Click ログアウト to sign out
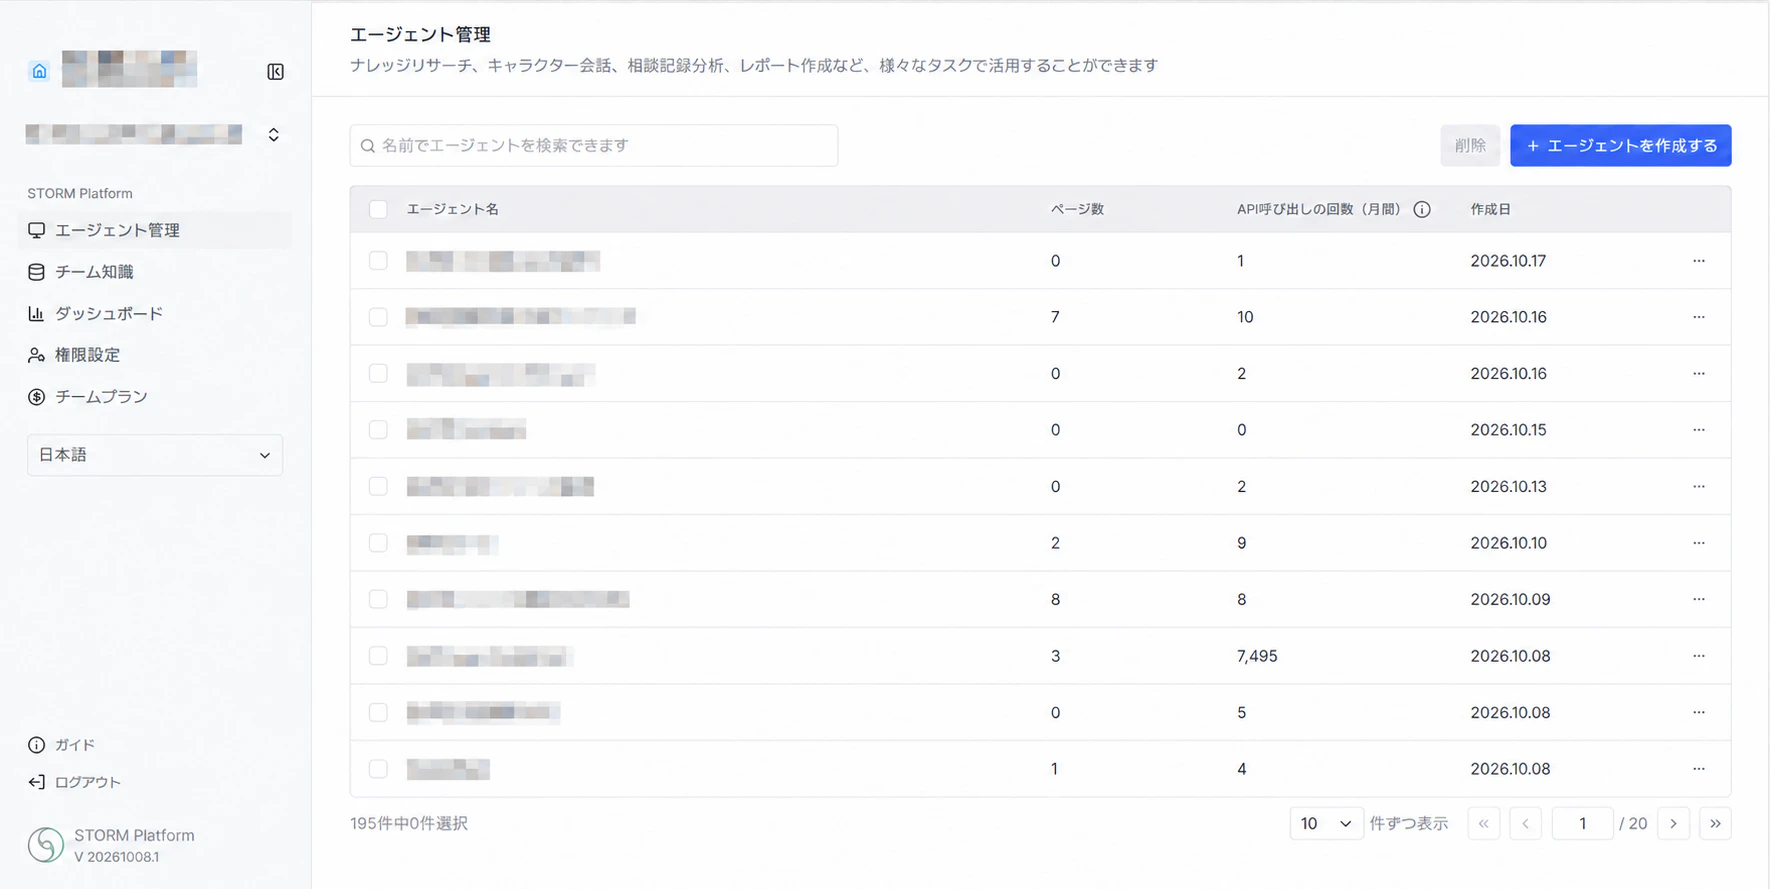Image resolution: width=1770 pixels, height=889 pixels. point(75,782)
